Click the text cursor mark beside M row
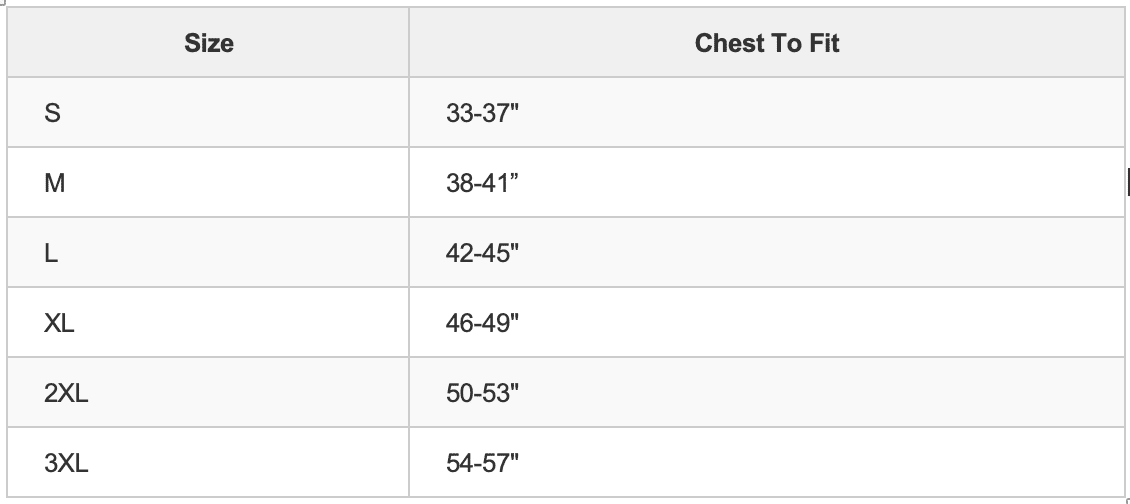This screenshot has width=1130, height=504. tap(1128, 182)
